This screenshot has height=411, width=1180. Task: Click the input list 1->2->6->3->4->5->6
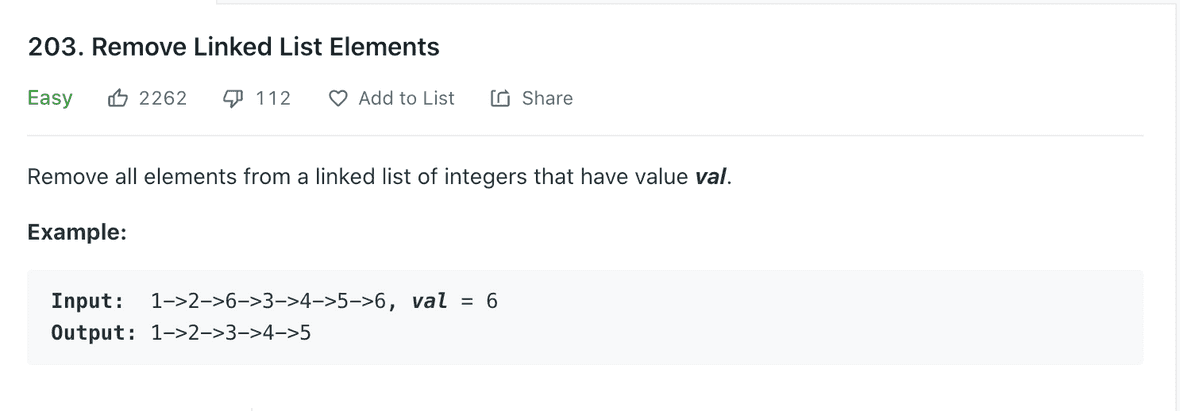pos(274,300)
